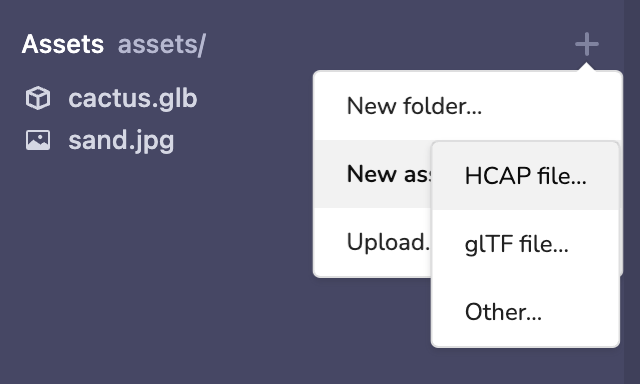Viewport: 640px width, 384px height.
Task: Click blank space right of glTF file...
Action: pos(594,244)
